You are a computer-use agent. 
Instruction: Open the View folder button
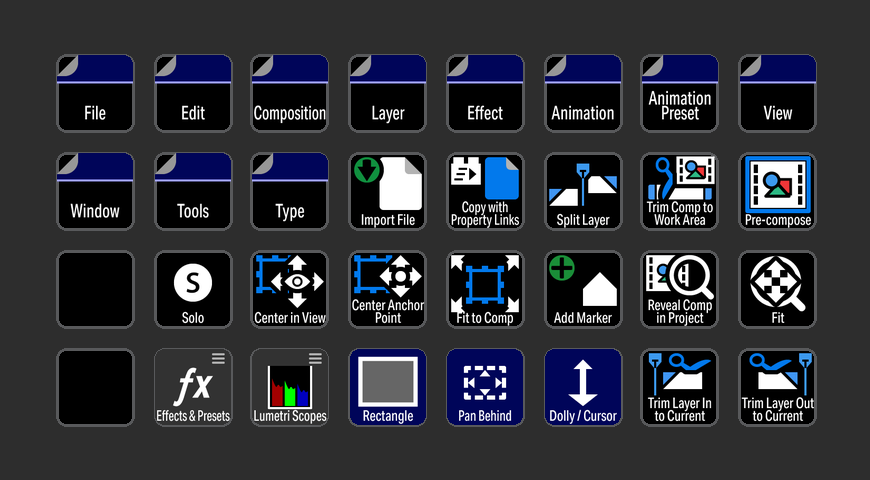click(x=777, y=93)
